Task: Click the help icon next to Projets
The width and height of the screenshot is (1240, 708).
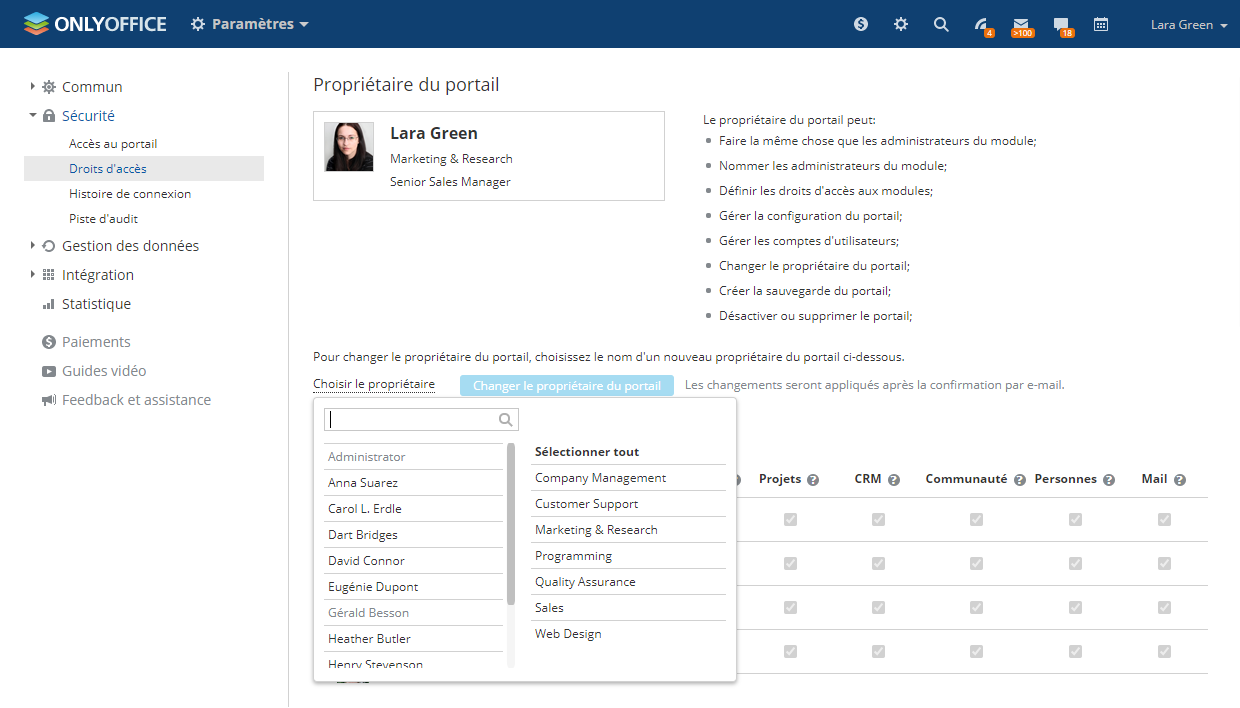Action: pyautogui.click(x=813, y=480)
